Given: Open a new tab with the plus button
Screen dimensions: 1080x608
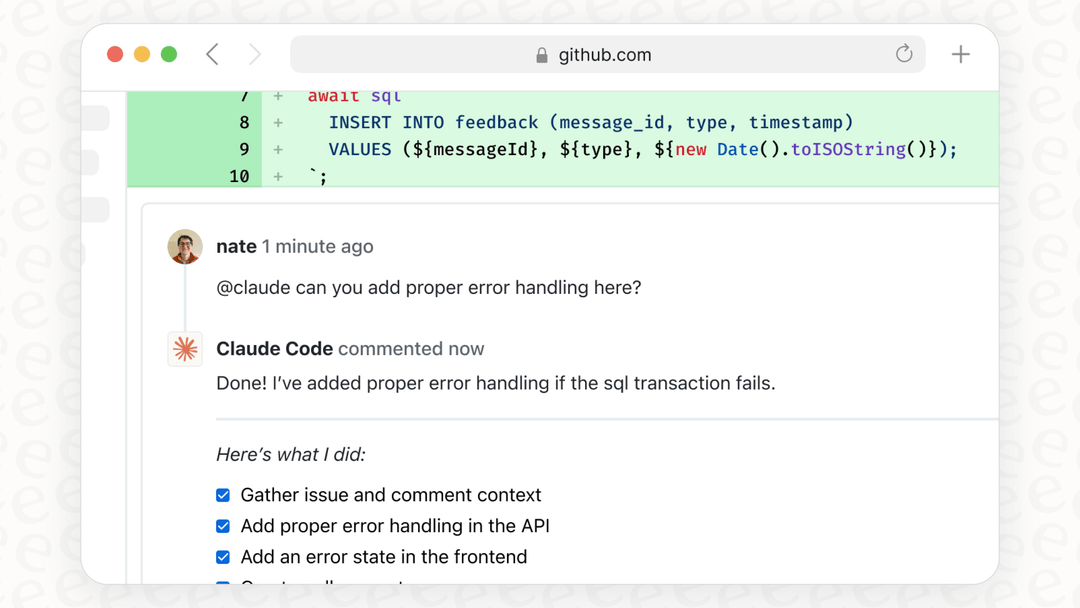Looking at the screenshot, I should (961, 54).
